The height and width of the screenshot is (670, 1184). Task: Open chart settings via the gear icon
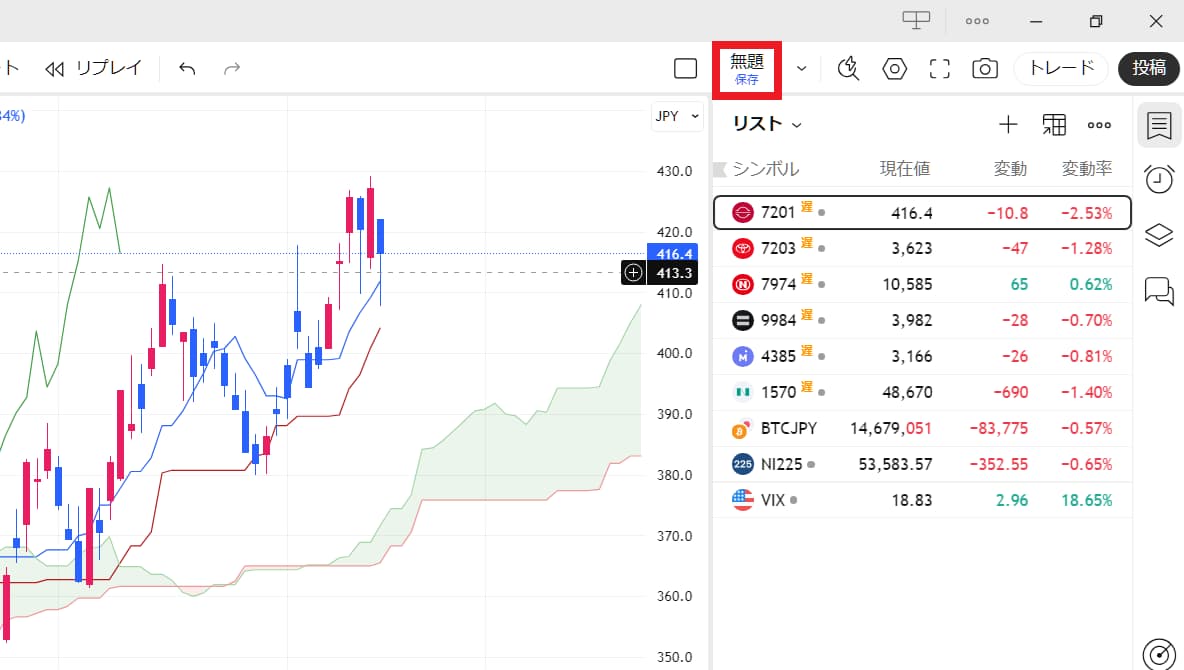(894, 68)
